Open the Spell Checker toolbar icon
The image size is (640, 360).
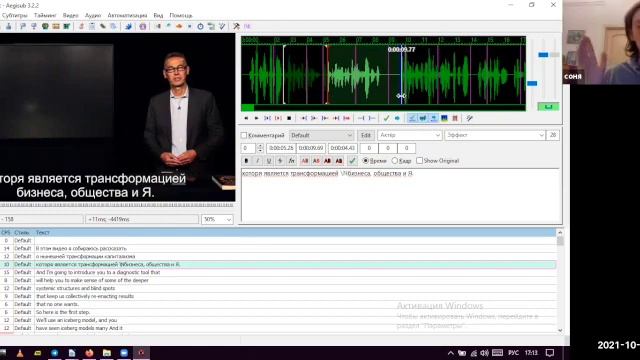click(222, 26)
